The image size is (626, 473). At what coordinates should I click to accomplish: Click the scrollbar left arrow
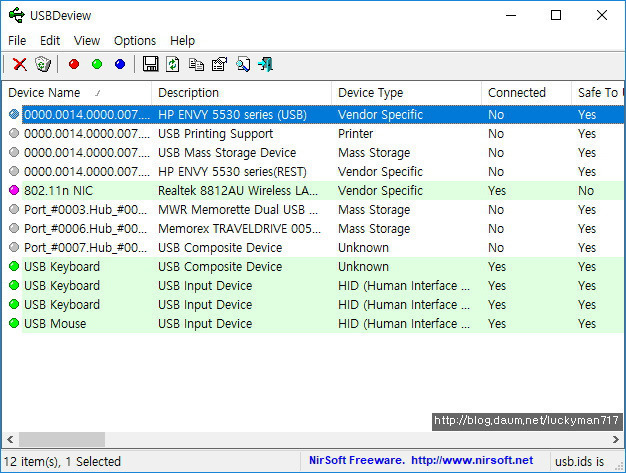pyautogui.click(x=10, y=439)
